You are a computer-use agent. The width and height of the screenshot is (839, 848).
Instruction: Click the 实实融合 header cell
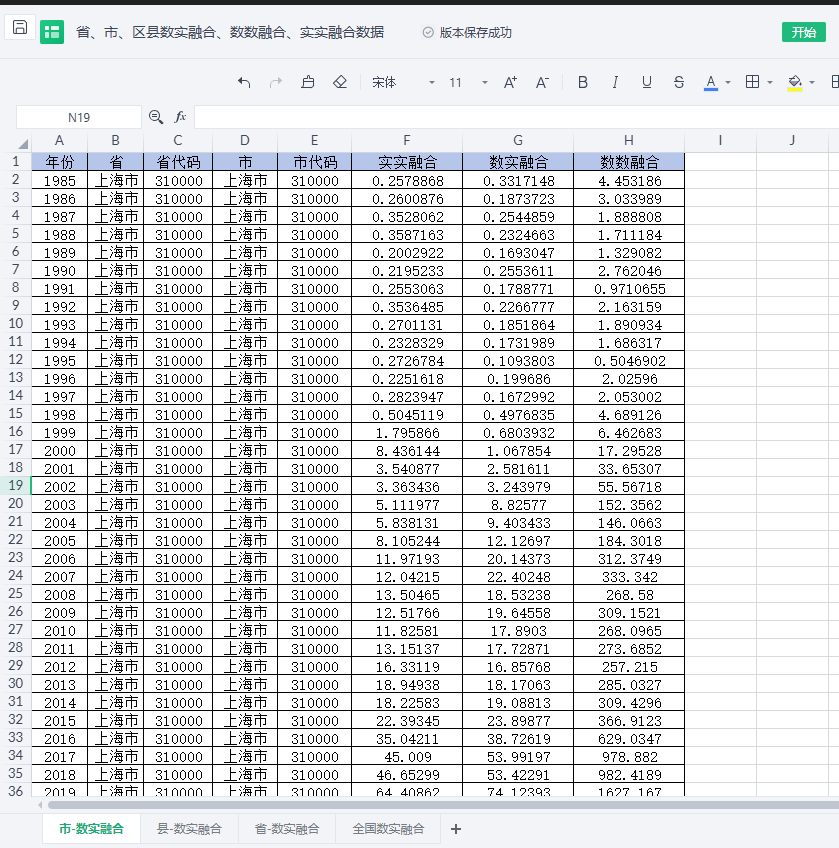click(407, 162)
